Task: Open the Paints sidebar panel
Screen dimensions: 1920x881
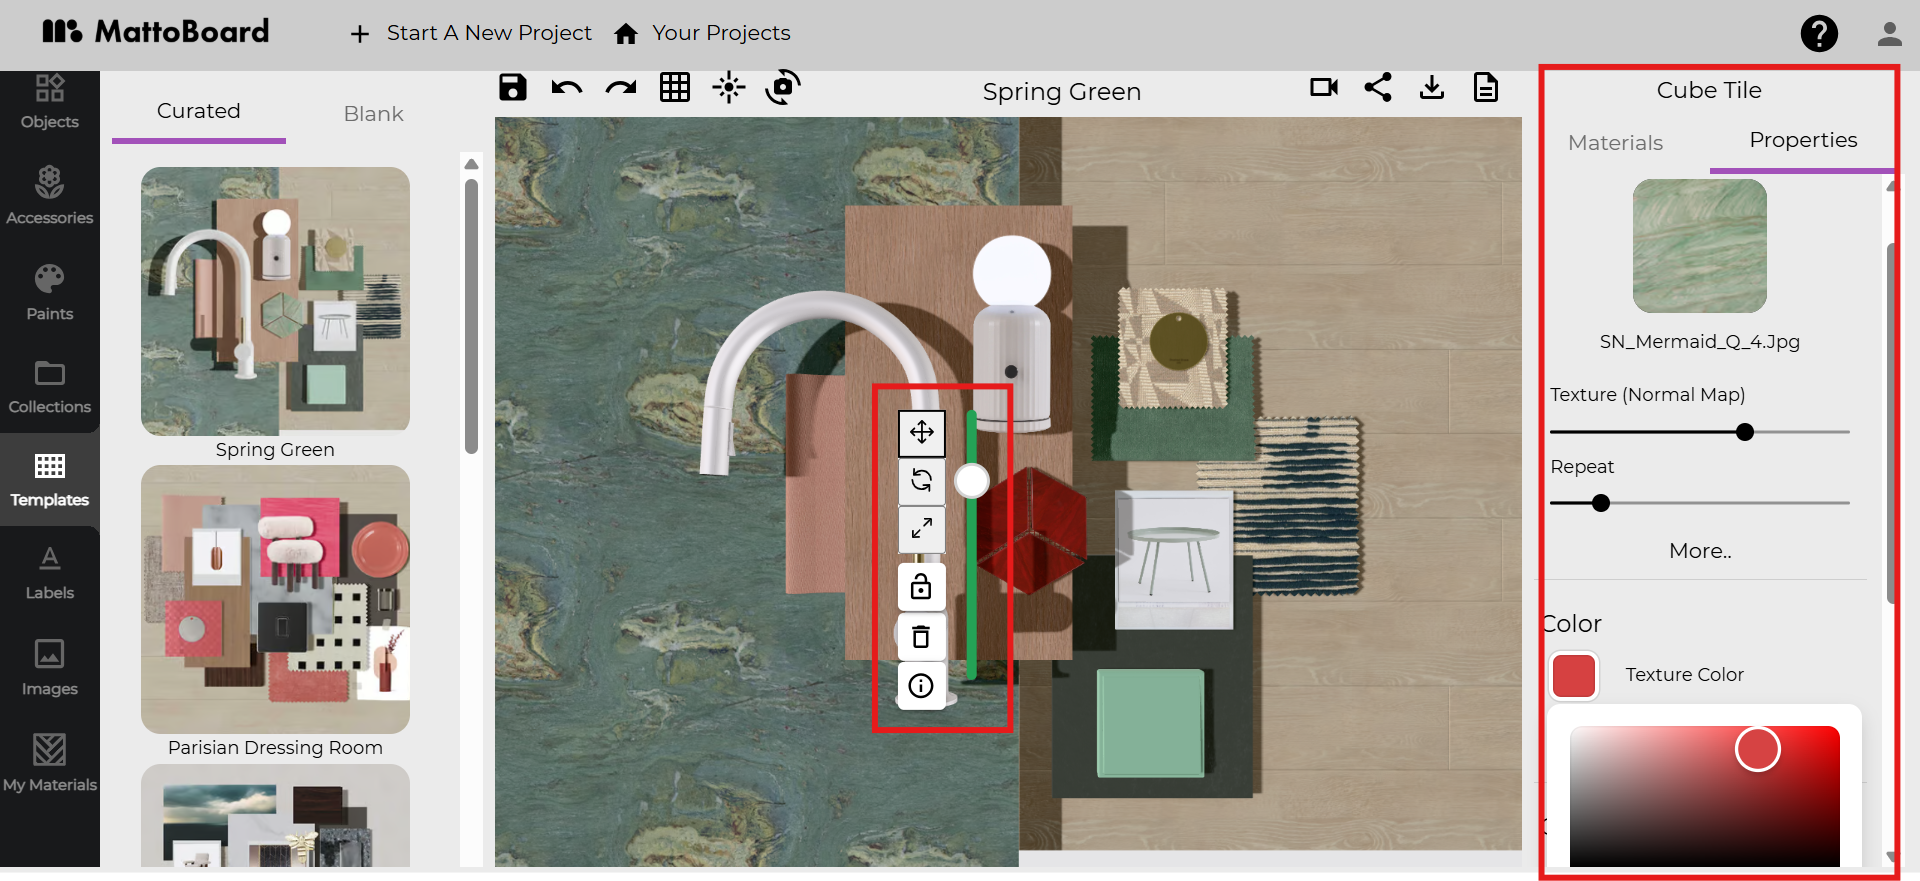Action: 50,292
